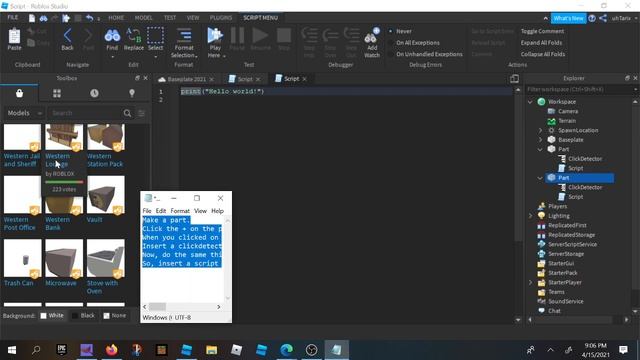Show hidden system tray icons

point(550,350)
